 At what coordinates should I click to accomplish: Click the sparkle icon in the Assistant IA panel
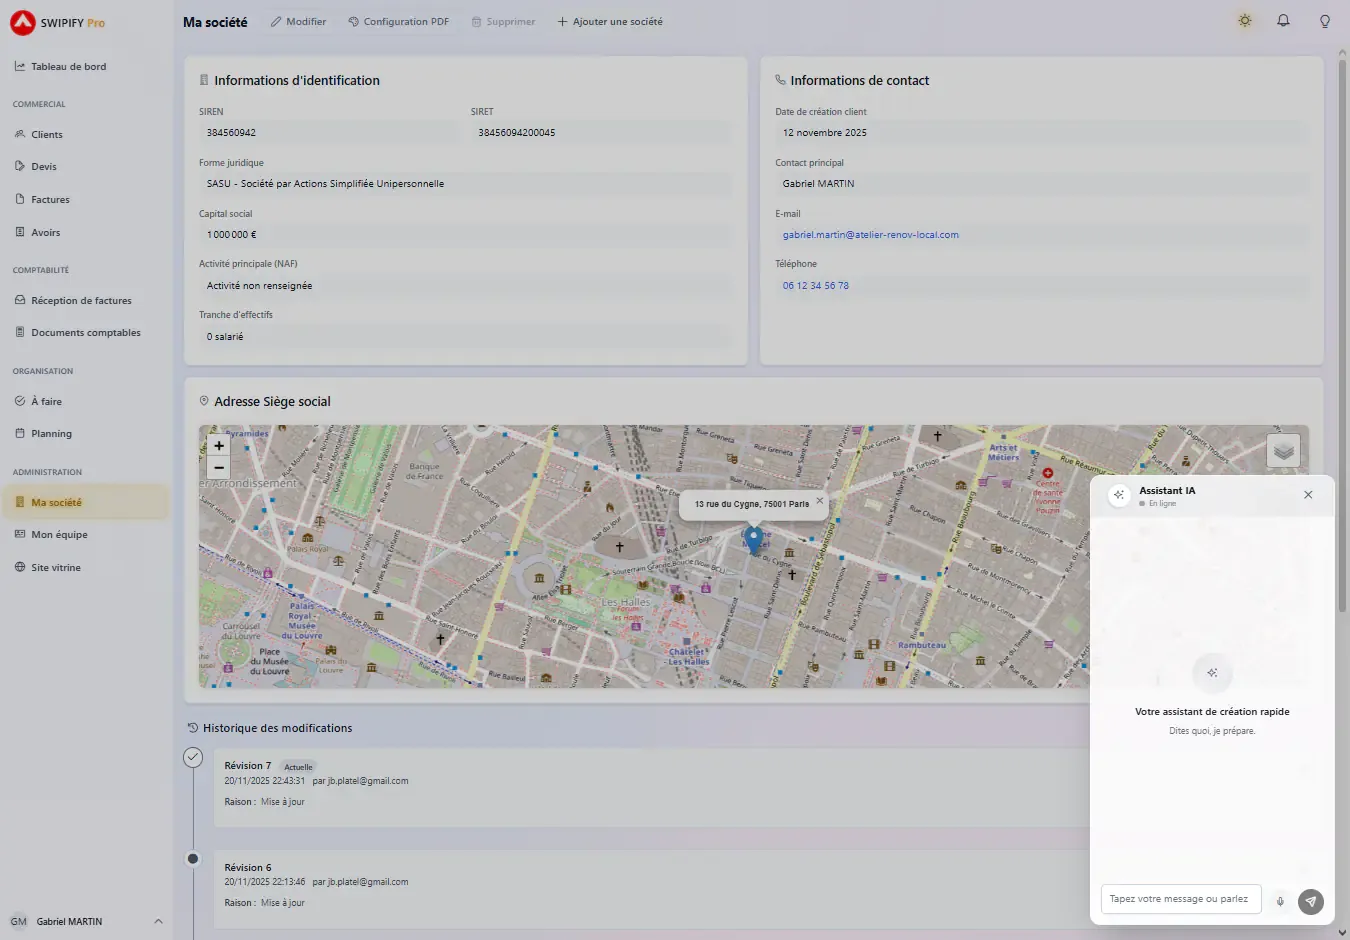[x=1118, y=495]
